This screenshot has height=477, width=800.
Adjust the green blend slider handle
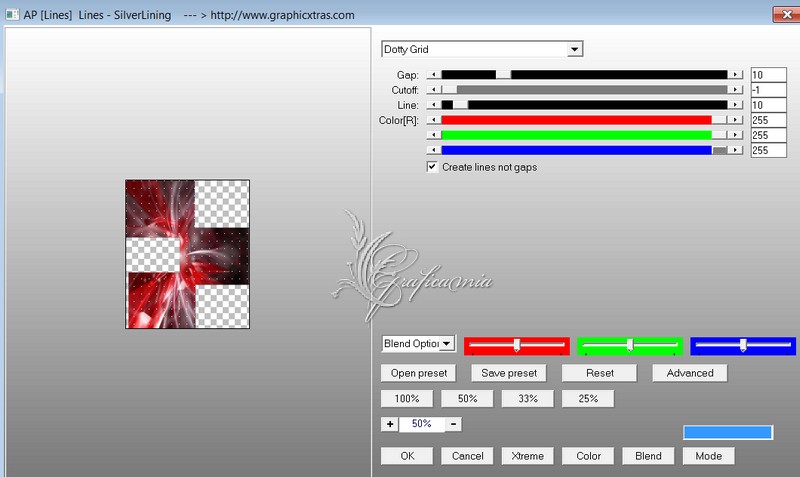pos(630,345)
